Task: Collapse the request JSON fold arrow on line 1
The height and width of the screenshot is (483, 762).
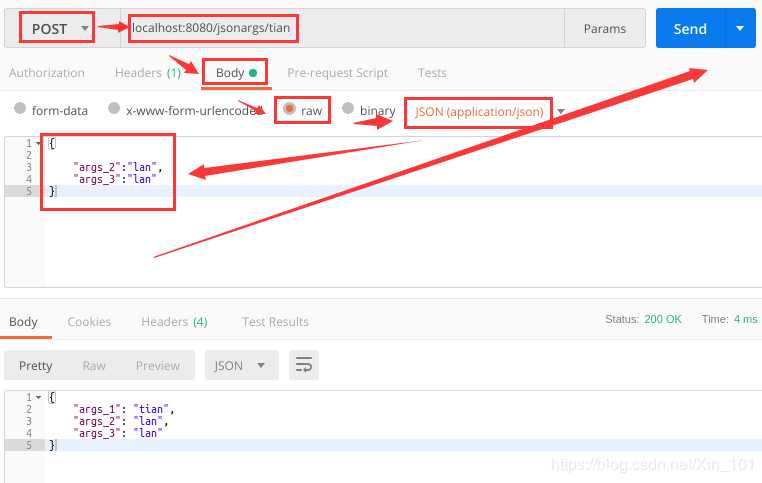Action: coord(38,143)
